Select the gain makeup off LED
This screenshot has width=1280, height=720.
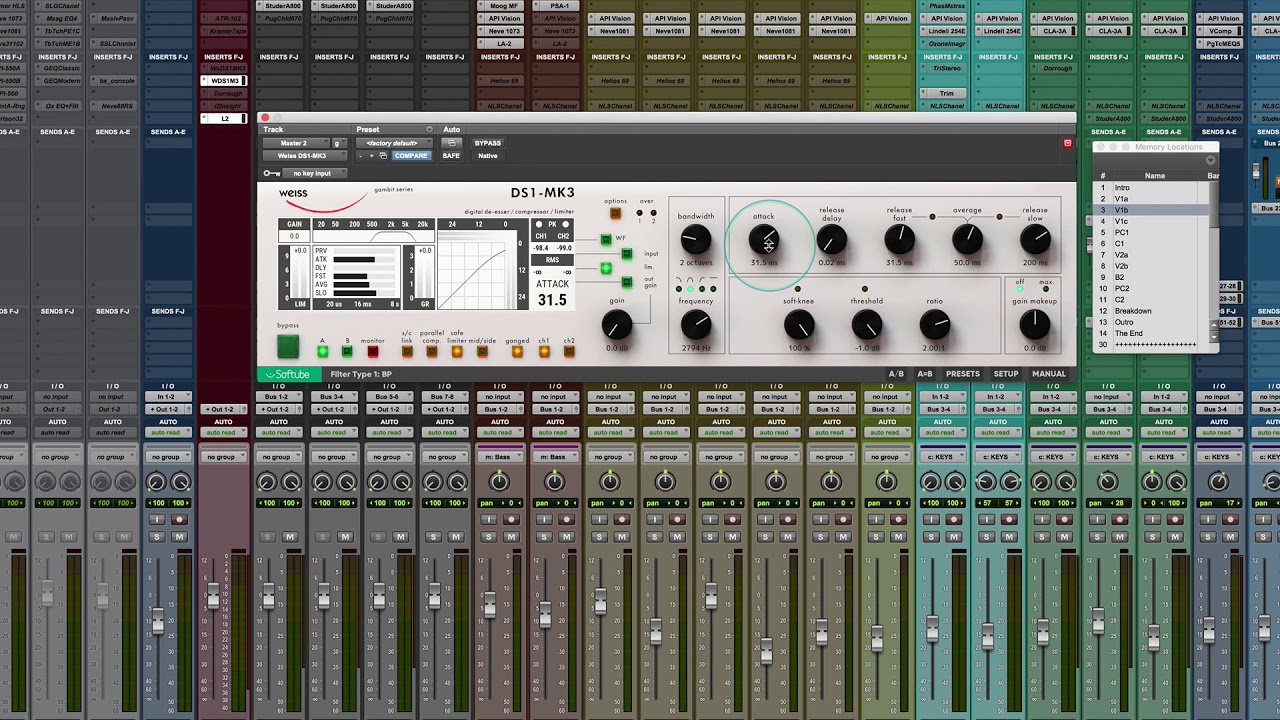click(x=1020, y=290)
